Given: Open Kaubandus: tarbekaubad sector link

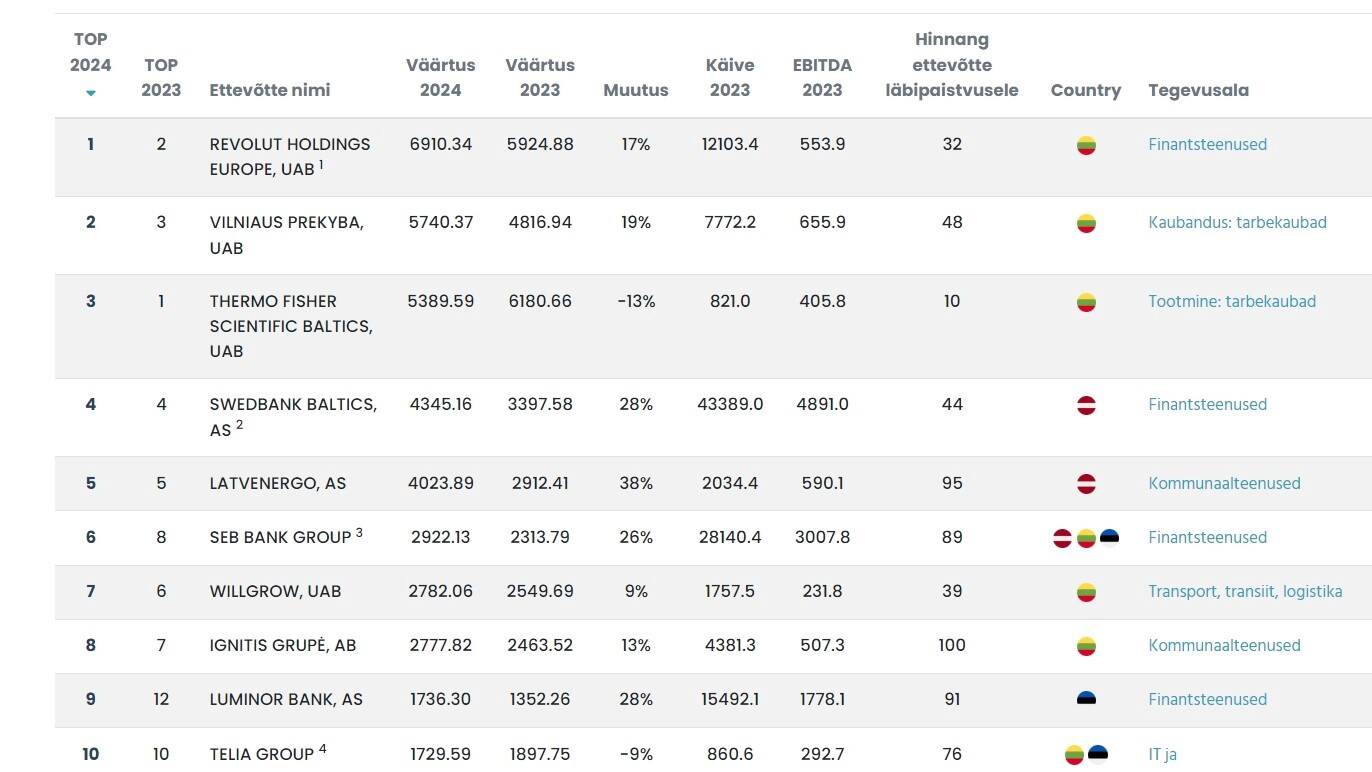Looking at the screenshot, I should pyautogui.click(x=1237, y=223).
